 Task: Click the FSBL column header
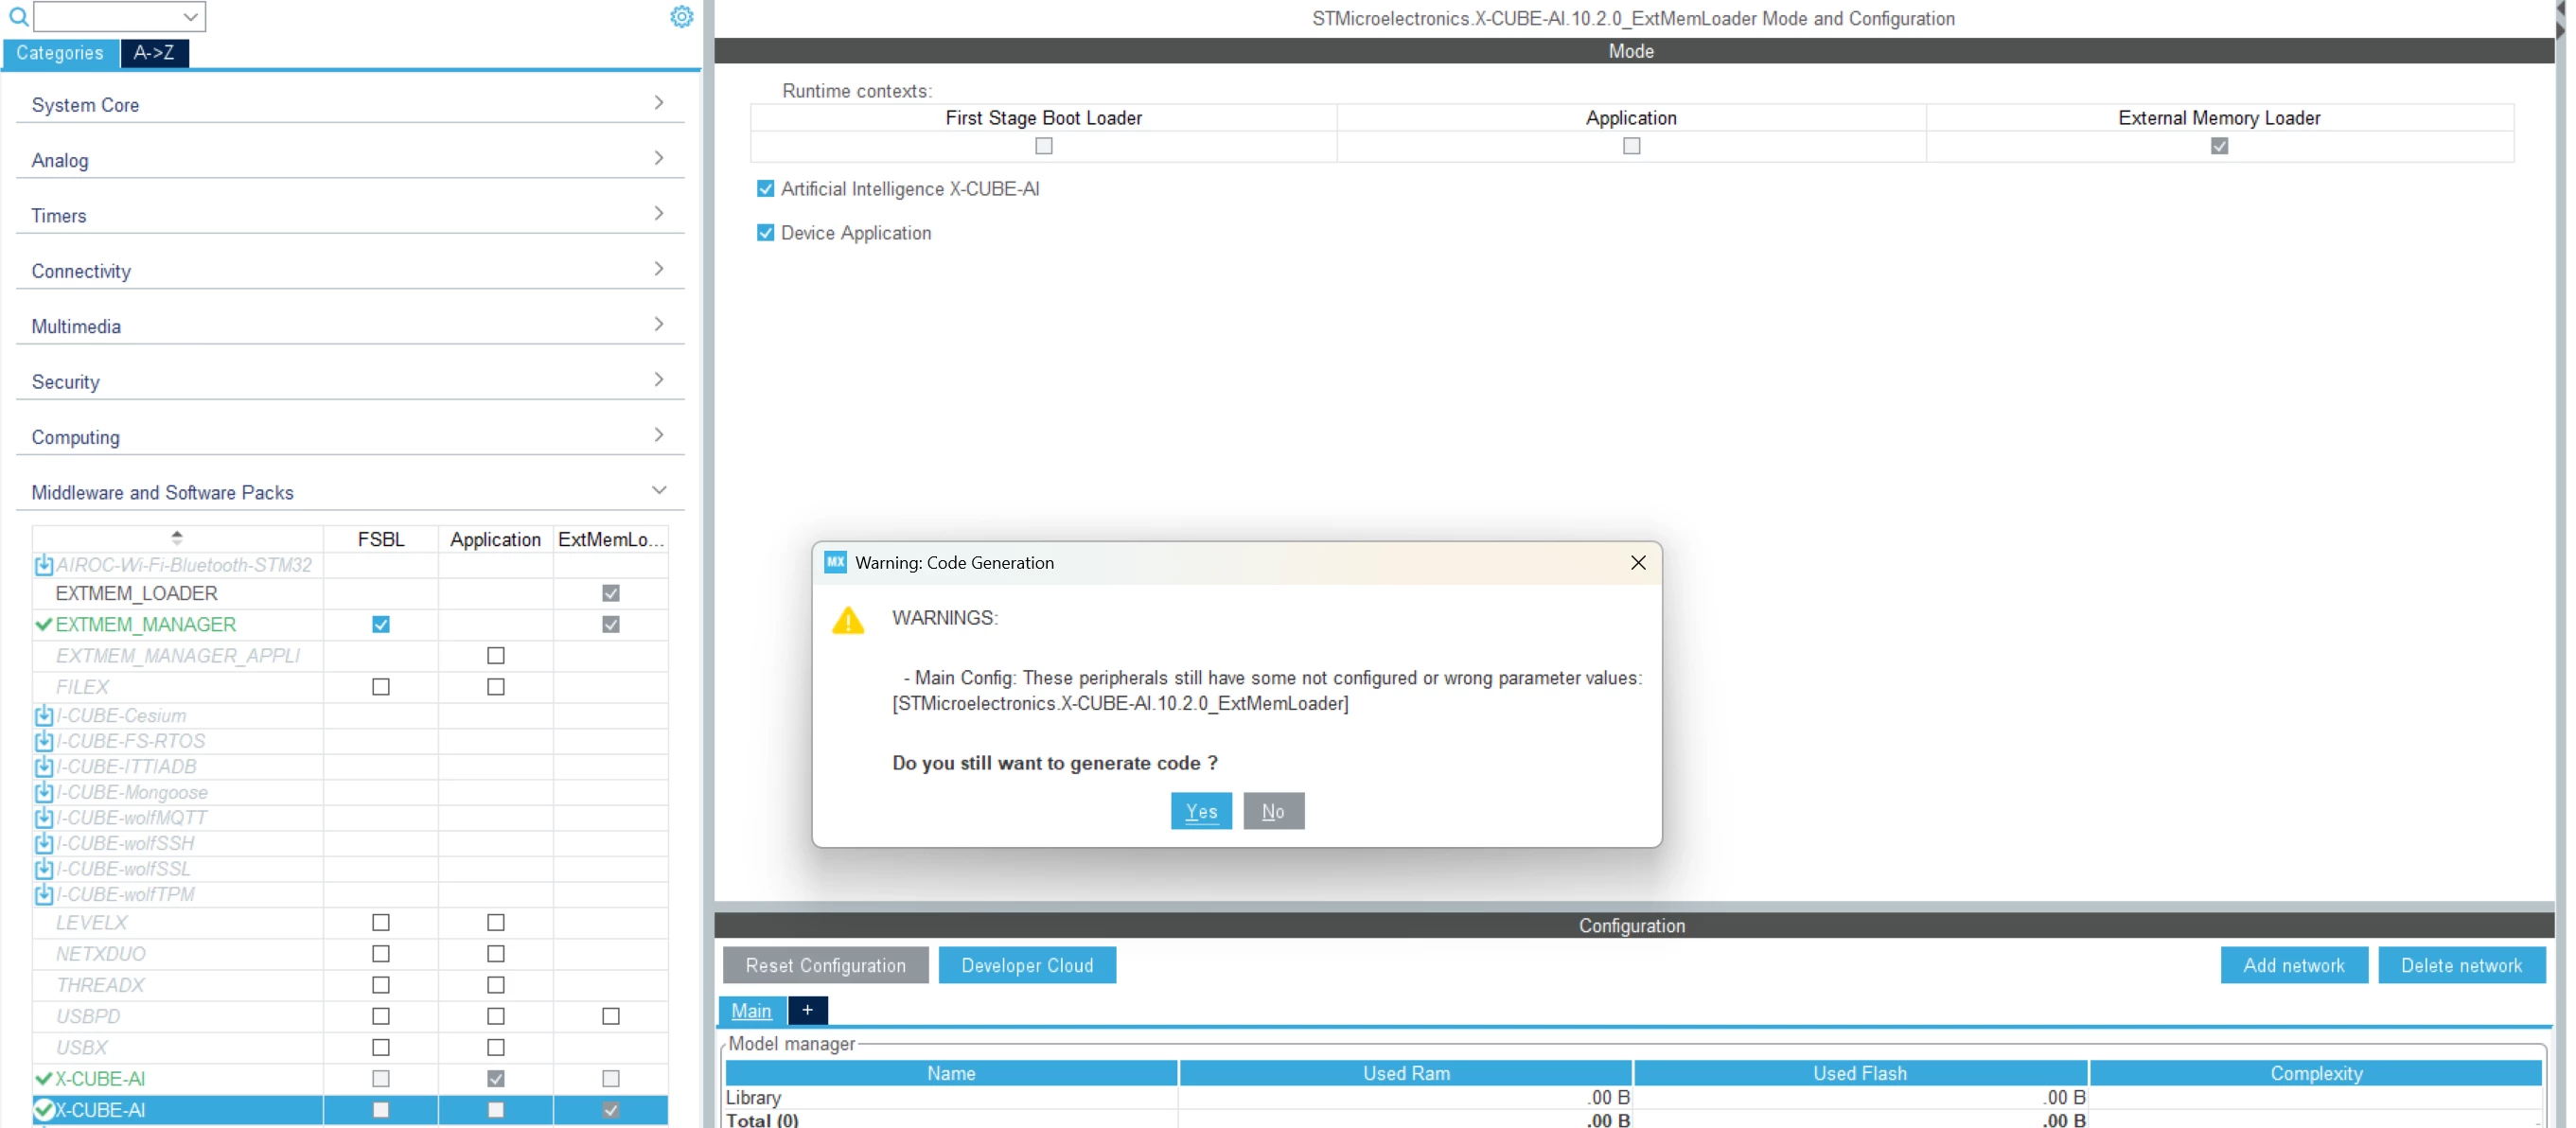point(381,540)
